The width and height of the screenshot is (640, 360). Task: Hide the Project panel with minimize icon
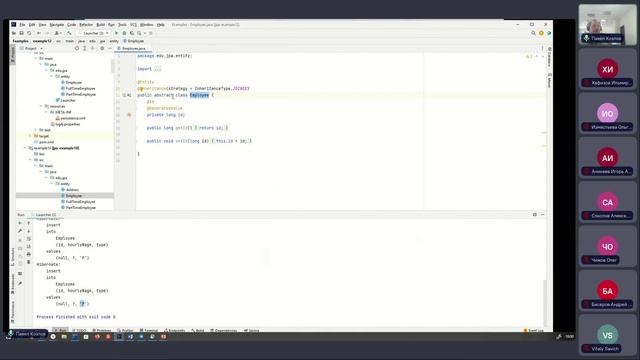(x=109, y=48)
